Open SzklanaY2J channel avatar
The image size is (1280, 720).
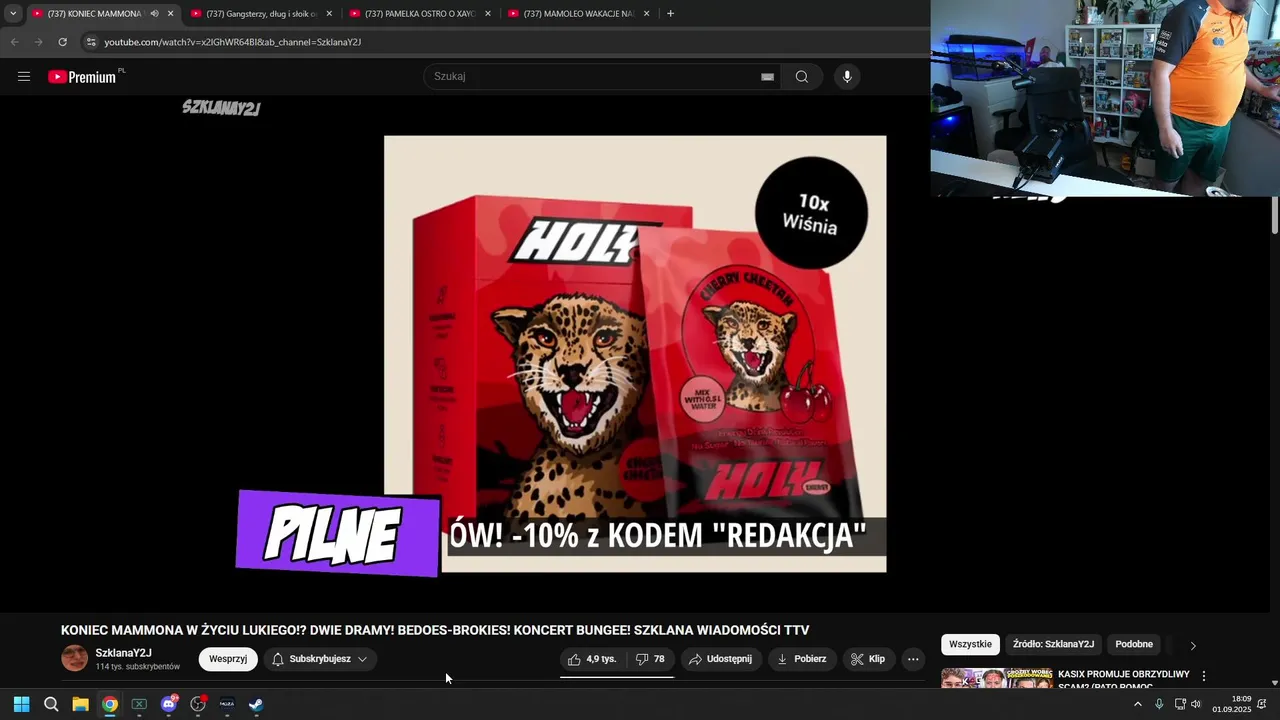[75, 658]
